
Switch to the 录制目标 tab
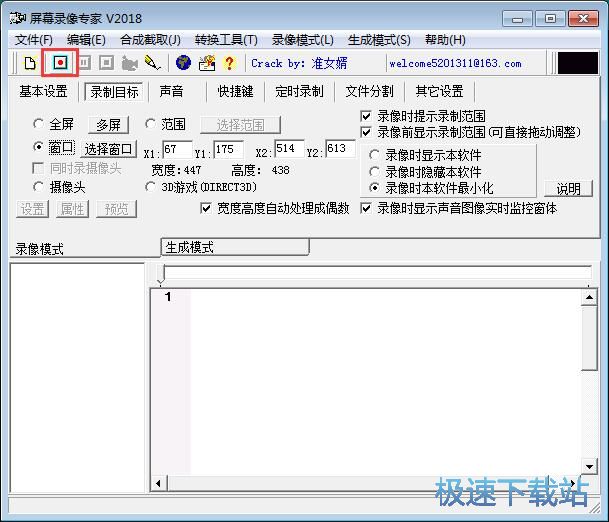click(x=114, y=92)
